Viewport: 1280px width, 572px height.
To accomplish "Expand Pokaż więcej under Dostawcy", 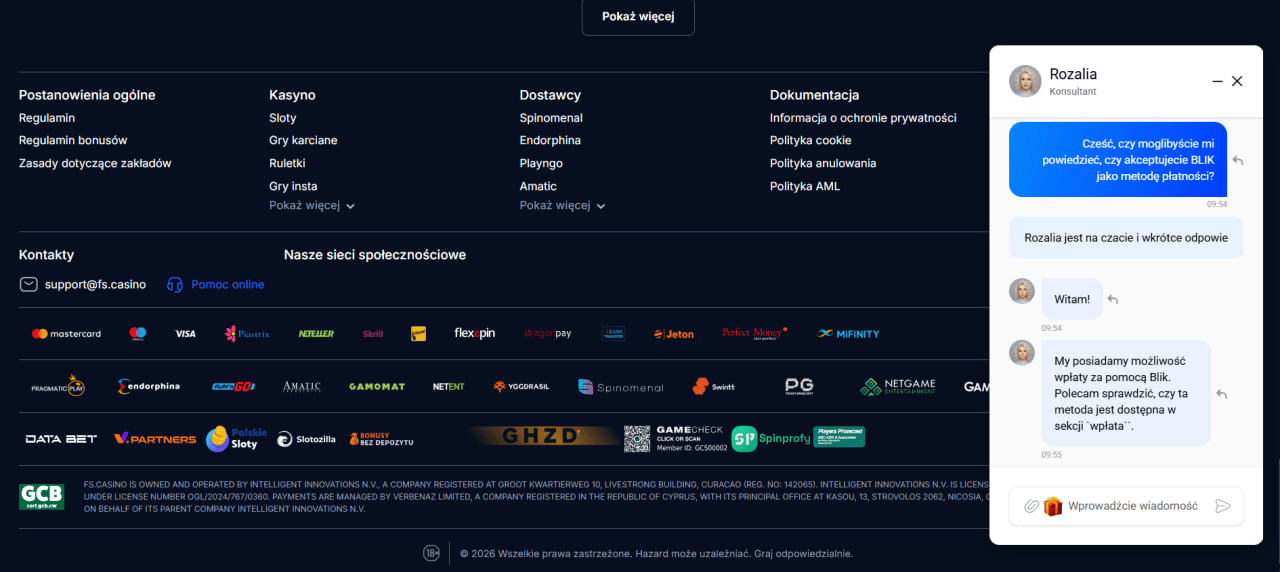I will tap(562, 205).
